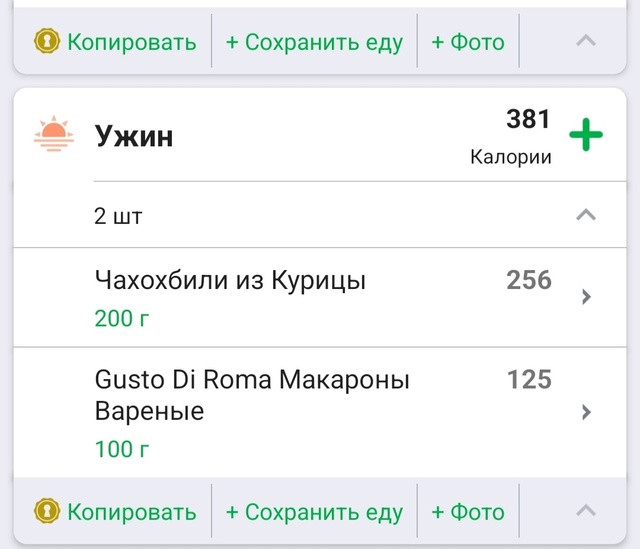Open details arrow for Gusto Di Roma Макароны
Screen dimensions: 640x549
point(587,412)
